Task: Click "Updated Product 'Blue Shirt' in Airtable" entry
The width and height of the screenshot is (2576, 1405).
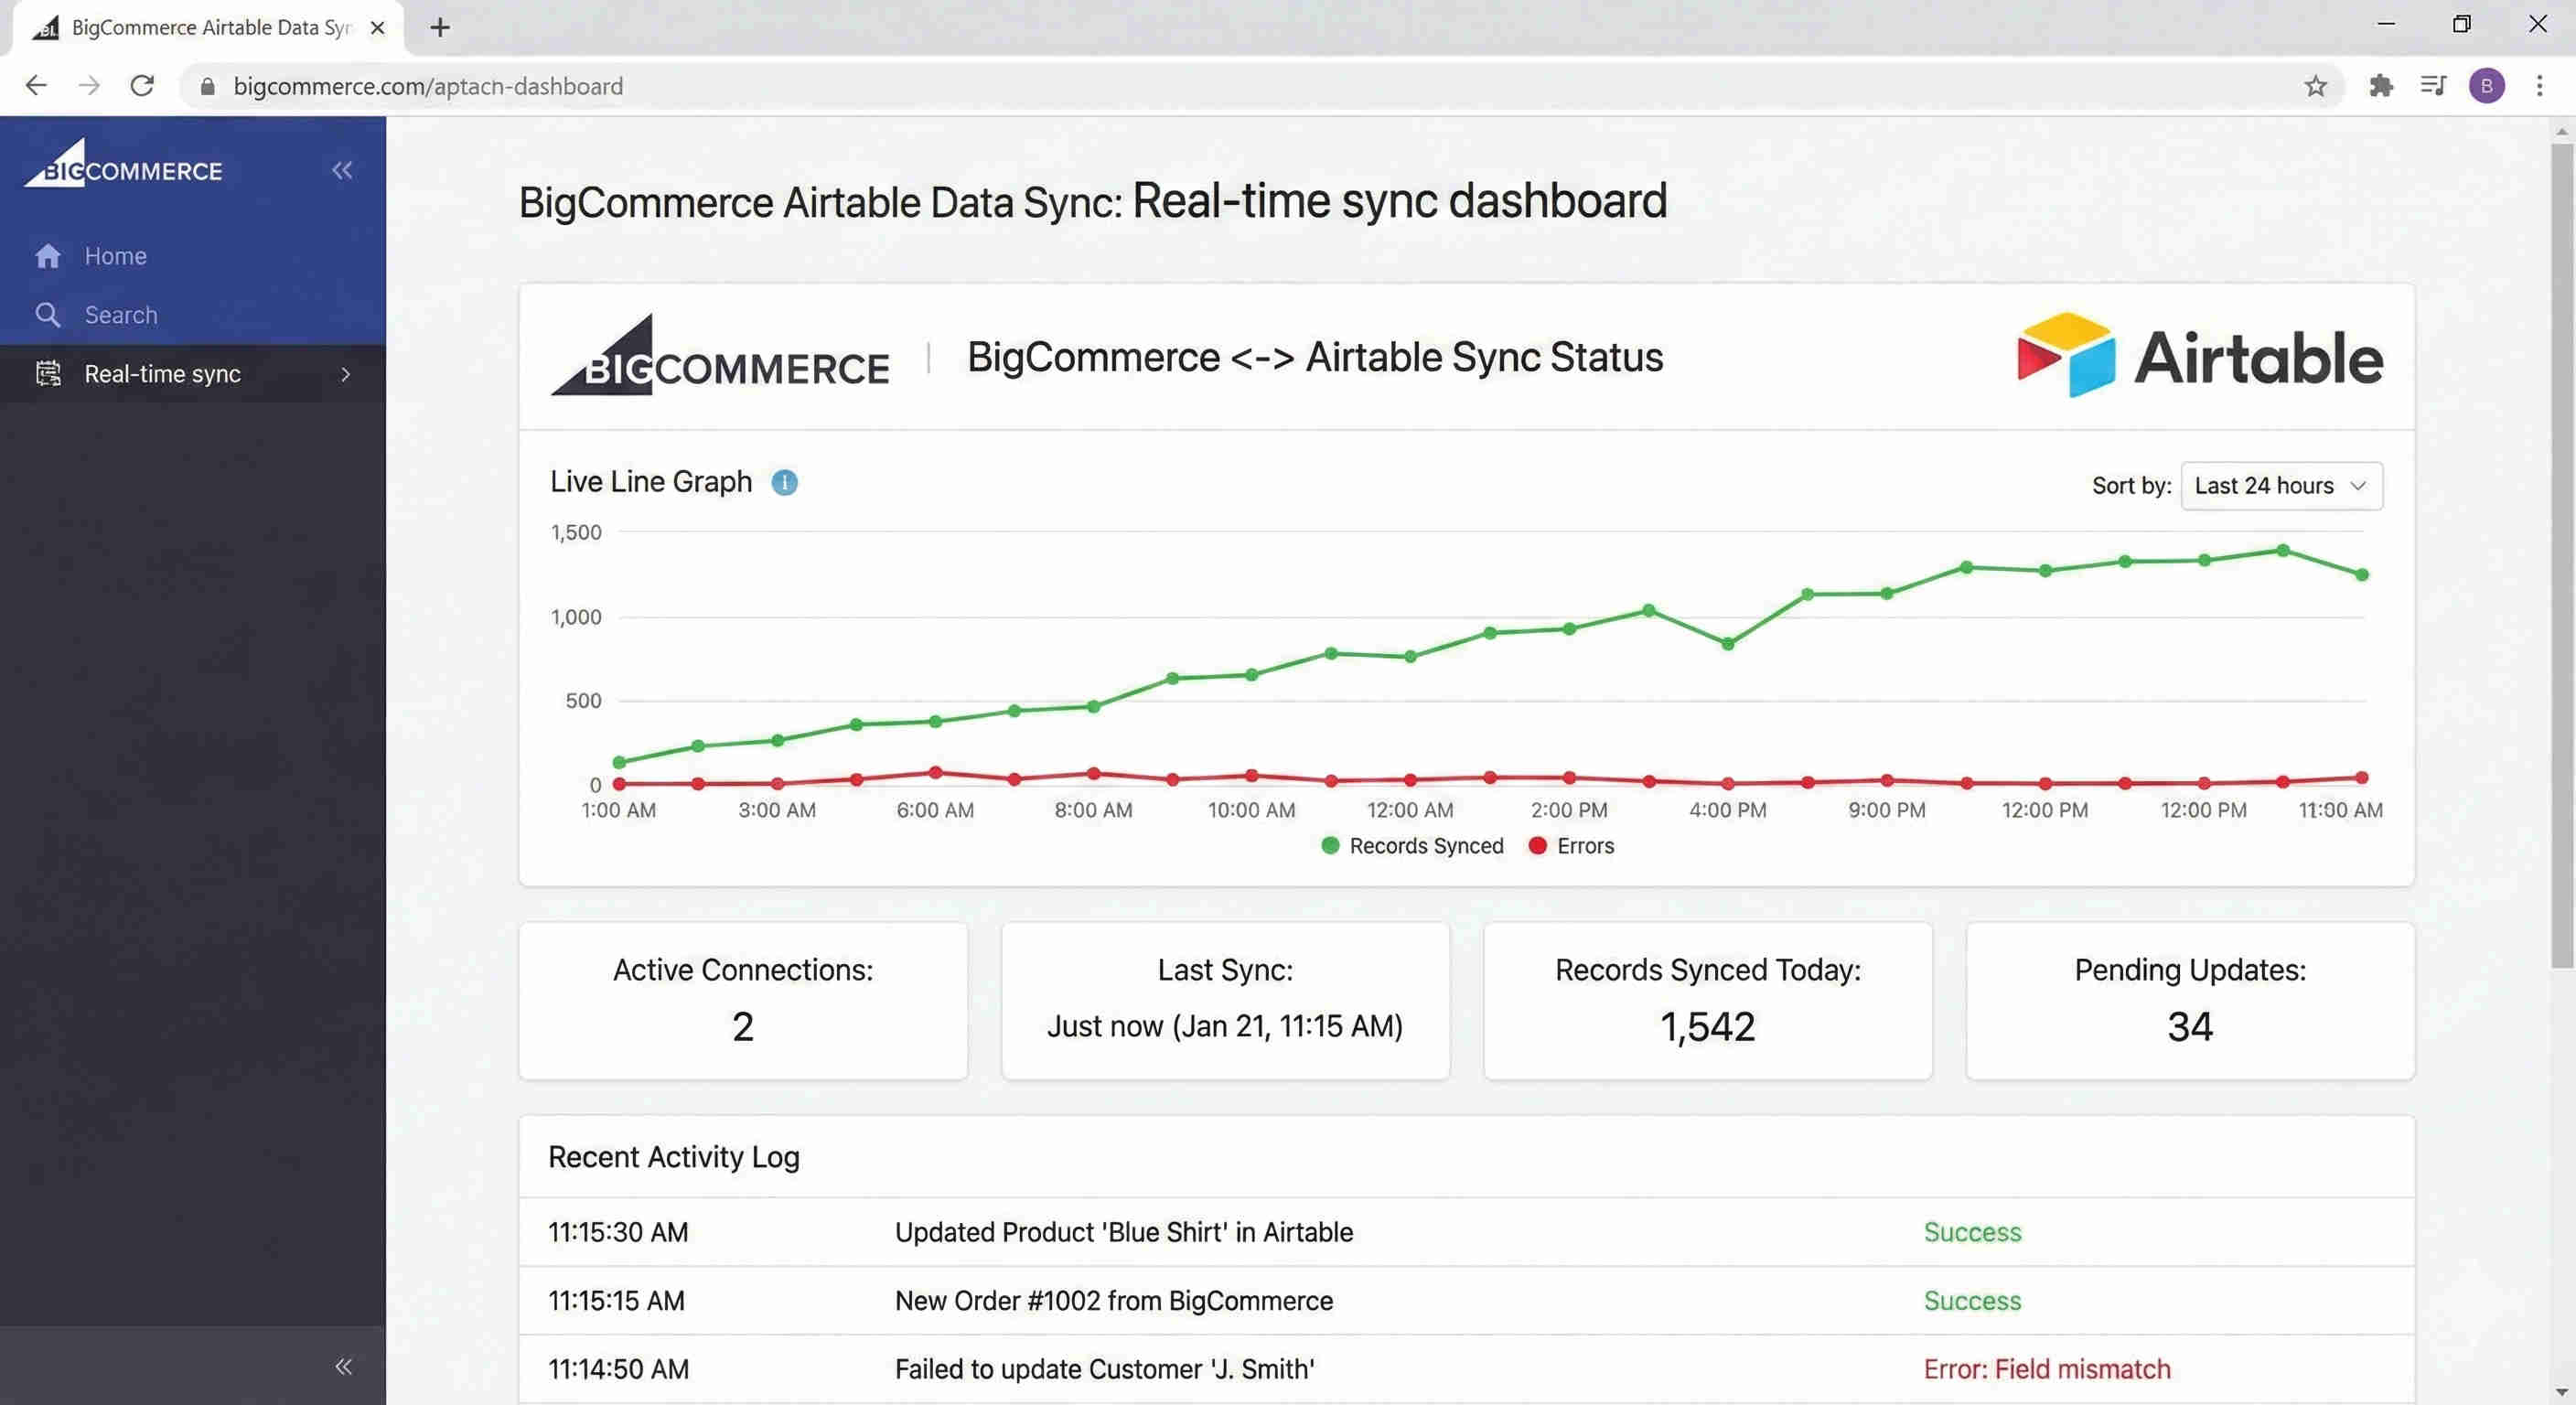Action: pos(1123,1232)
